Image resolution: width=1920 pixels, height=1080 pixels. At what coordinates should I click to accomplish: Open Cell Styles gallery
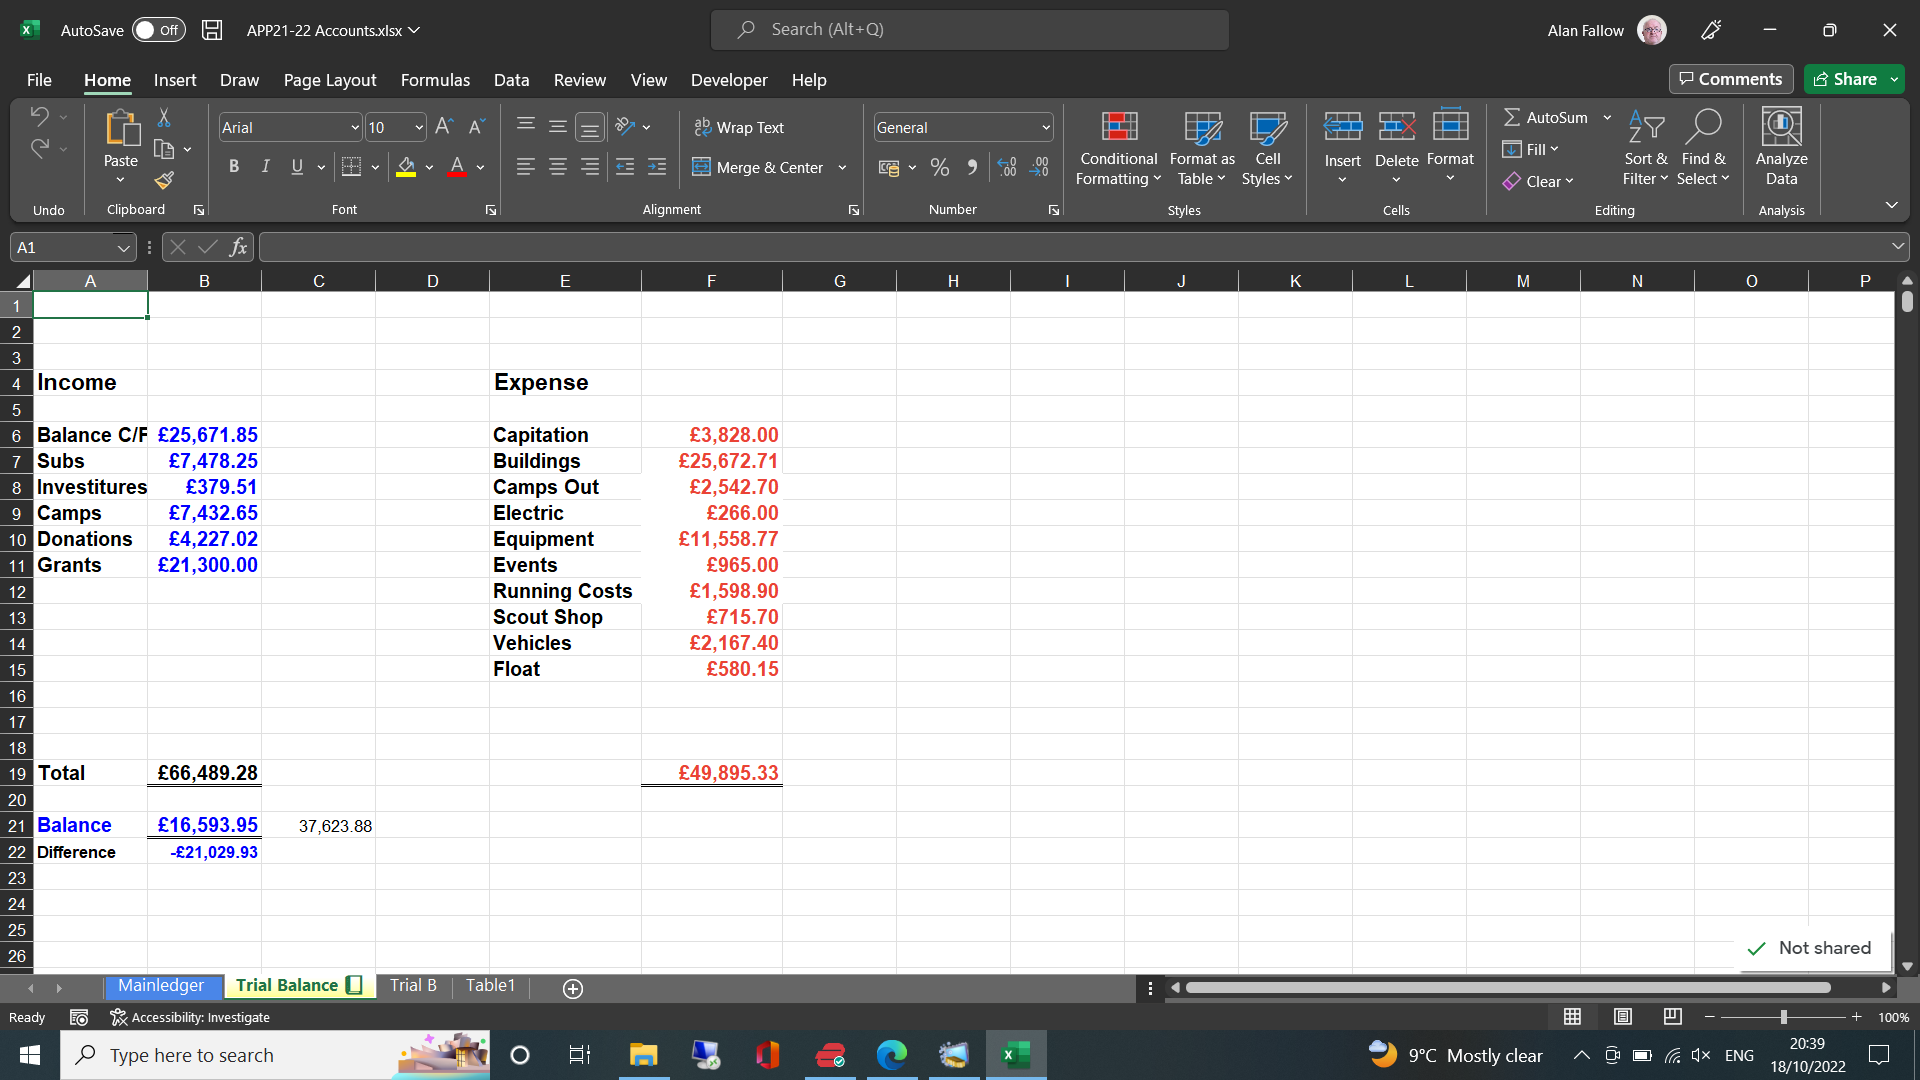coord(1267,149)
